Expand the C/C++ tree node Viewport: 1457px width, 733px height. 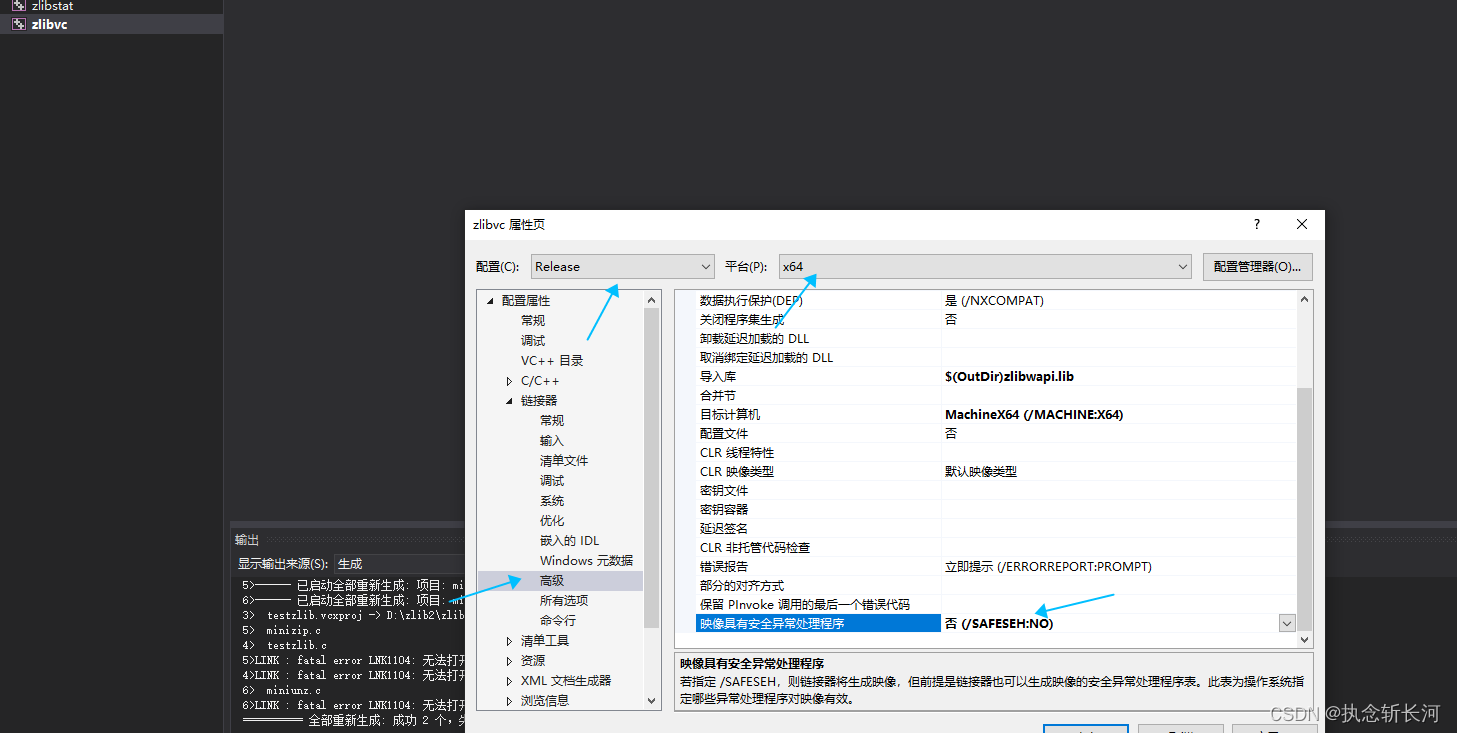[510, 381]
